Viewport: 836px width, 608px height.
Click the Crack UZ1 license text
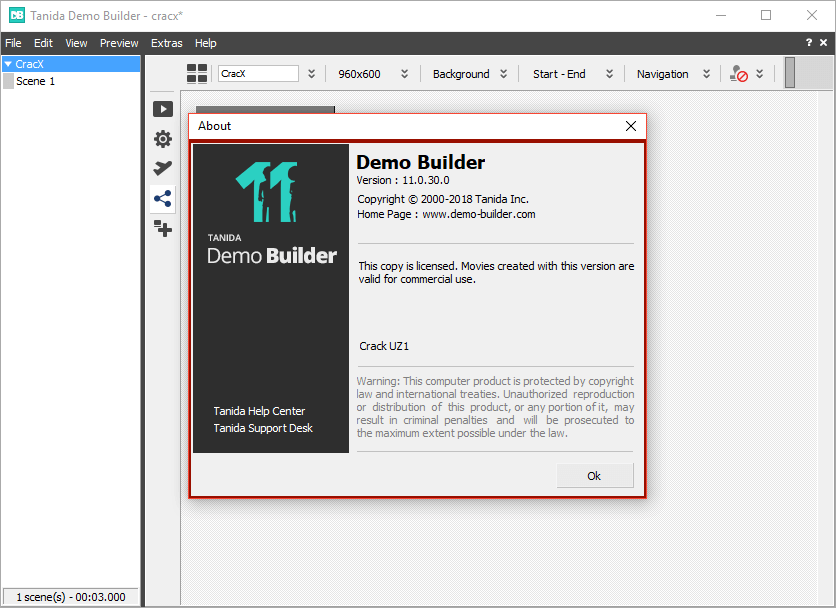(384, 346)
